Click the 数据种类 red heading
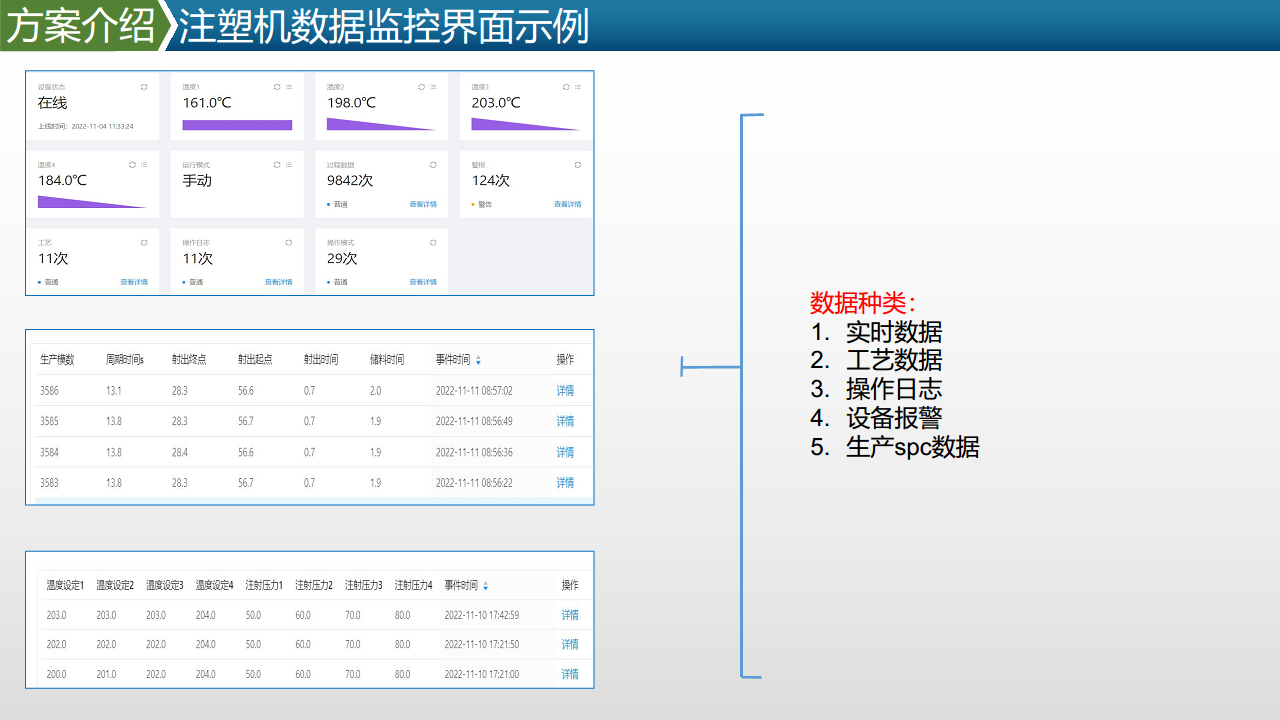This screenshot has height=720, width=1280. coord(863,303)
